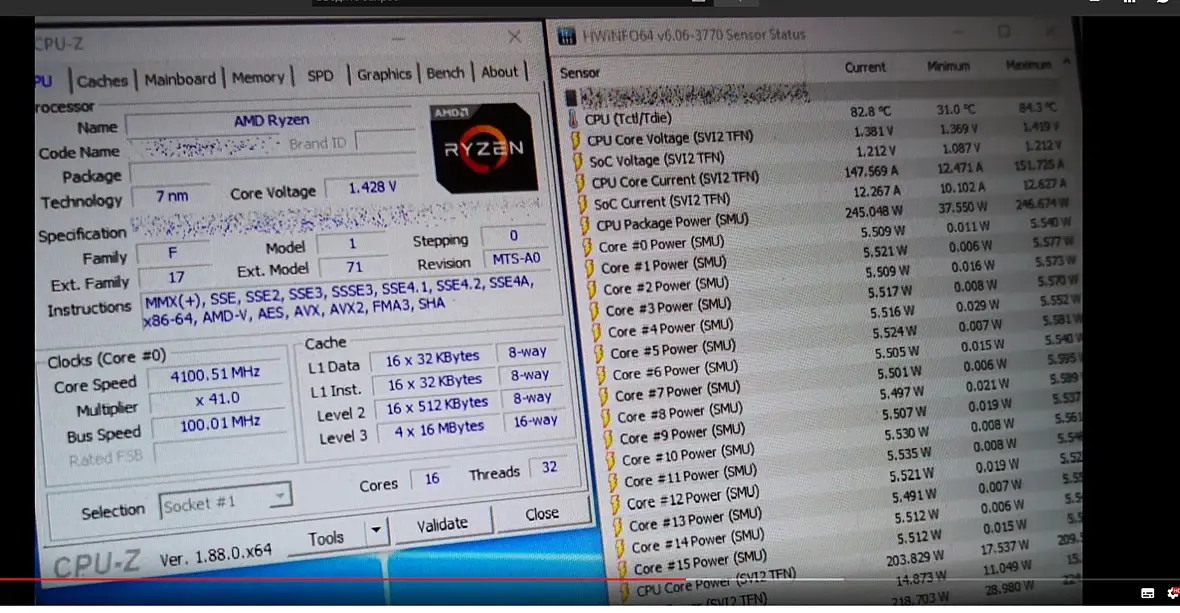Click the lightning icon of Core #14 Power
Screen dimensions: 1180x613
coord(620,547)
